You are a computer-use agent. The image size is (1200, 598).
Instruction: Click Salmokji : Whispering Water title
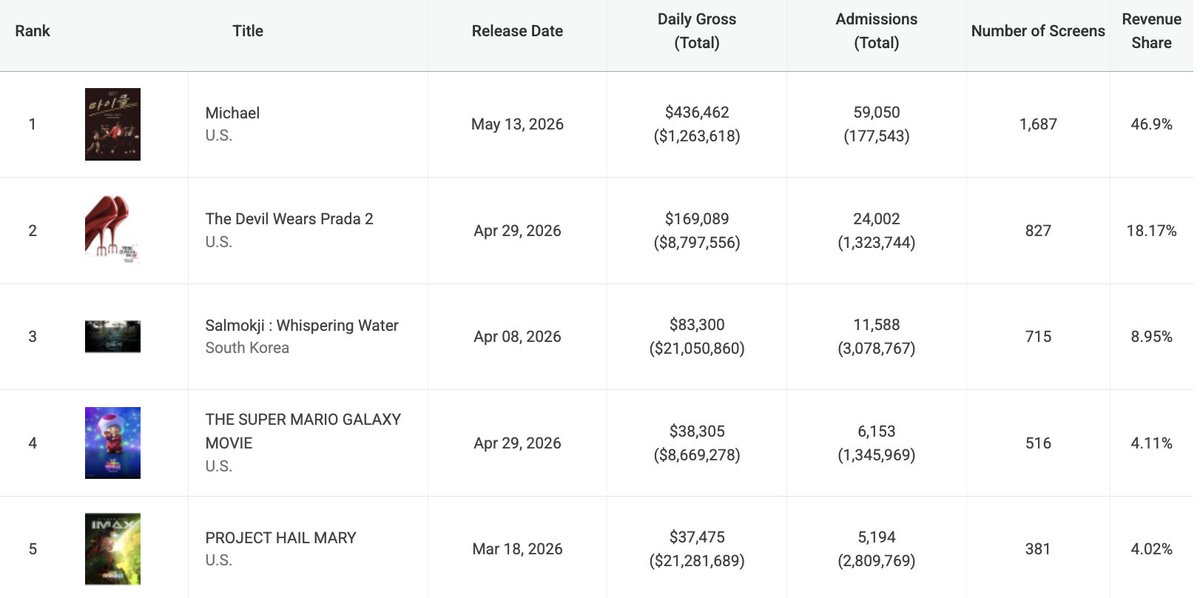point(302,325)
